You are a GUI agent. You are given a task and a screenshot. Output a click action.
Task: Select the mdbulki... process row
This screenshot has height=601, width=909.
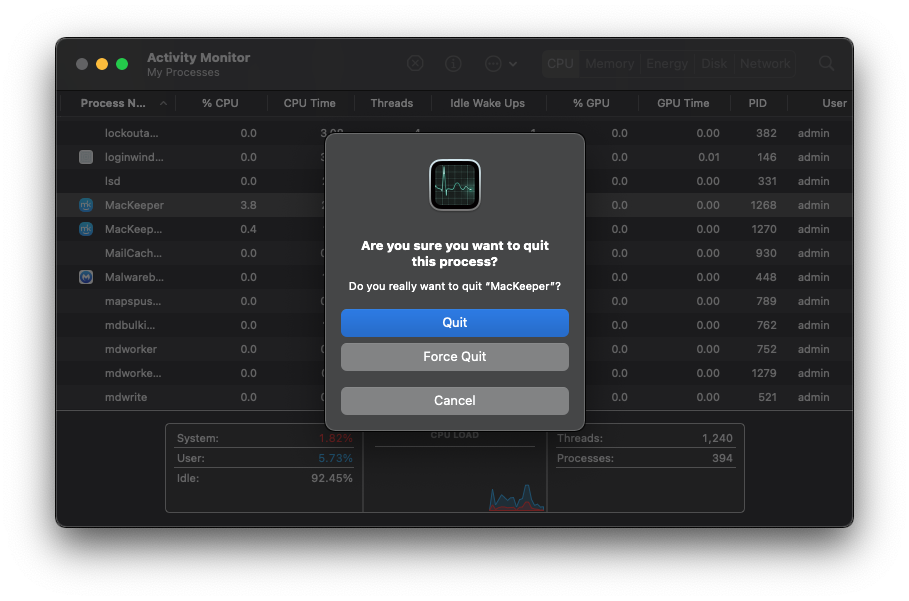[x=454, y=325]
